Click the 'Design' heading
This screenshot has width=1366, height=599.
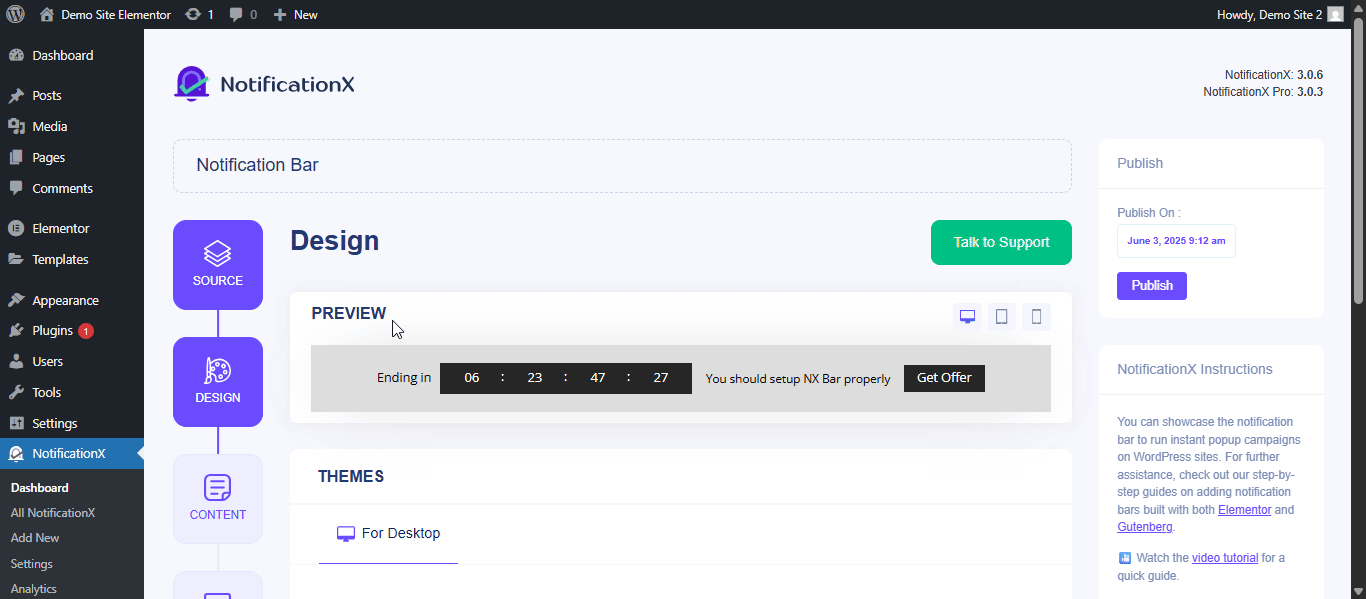[335, 241]
